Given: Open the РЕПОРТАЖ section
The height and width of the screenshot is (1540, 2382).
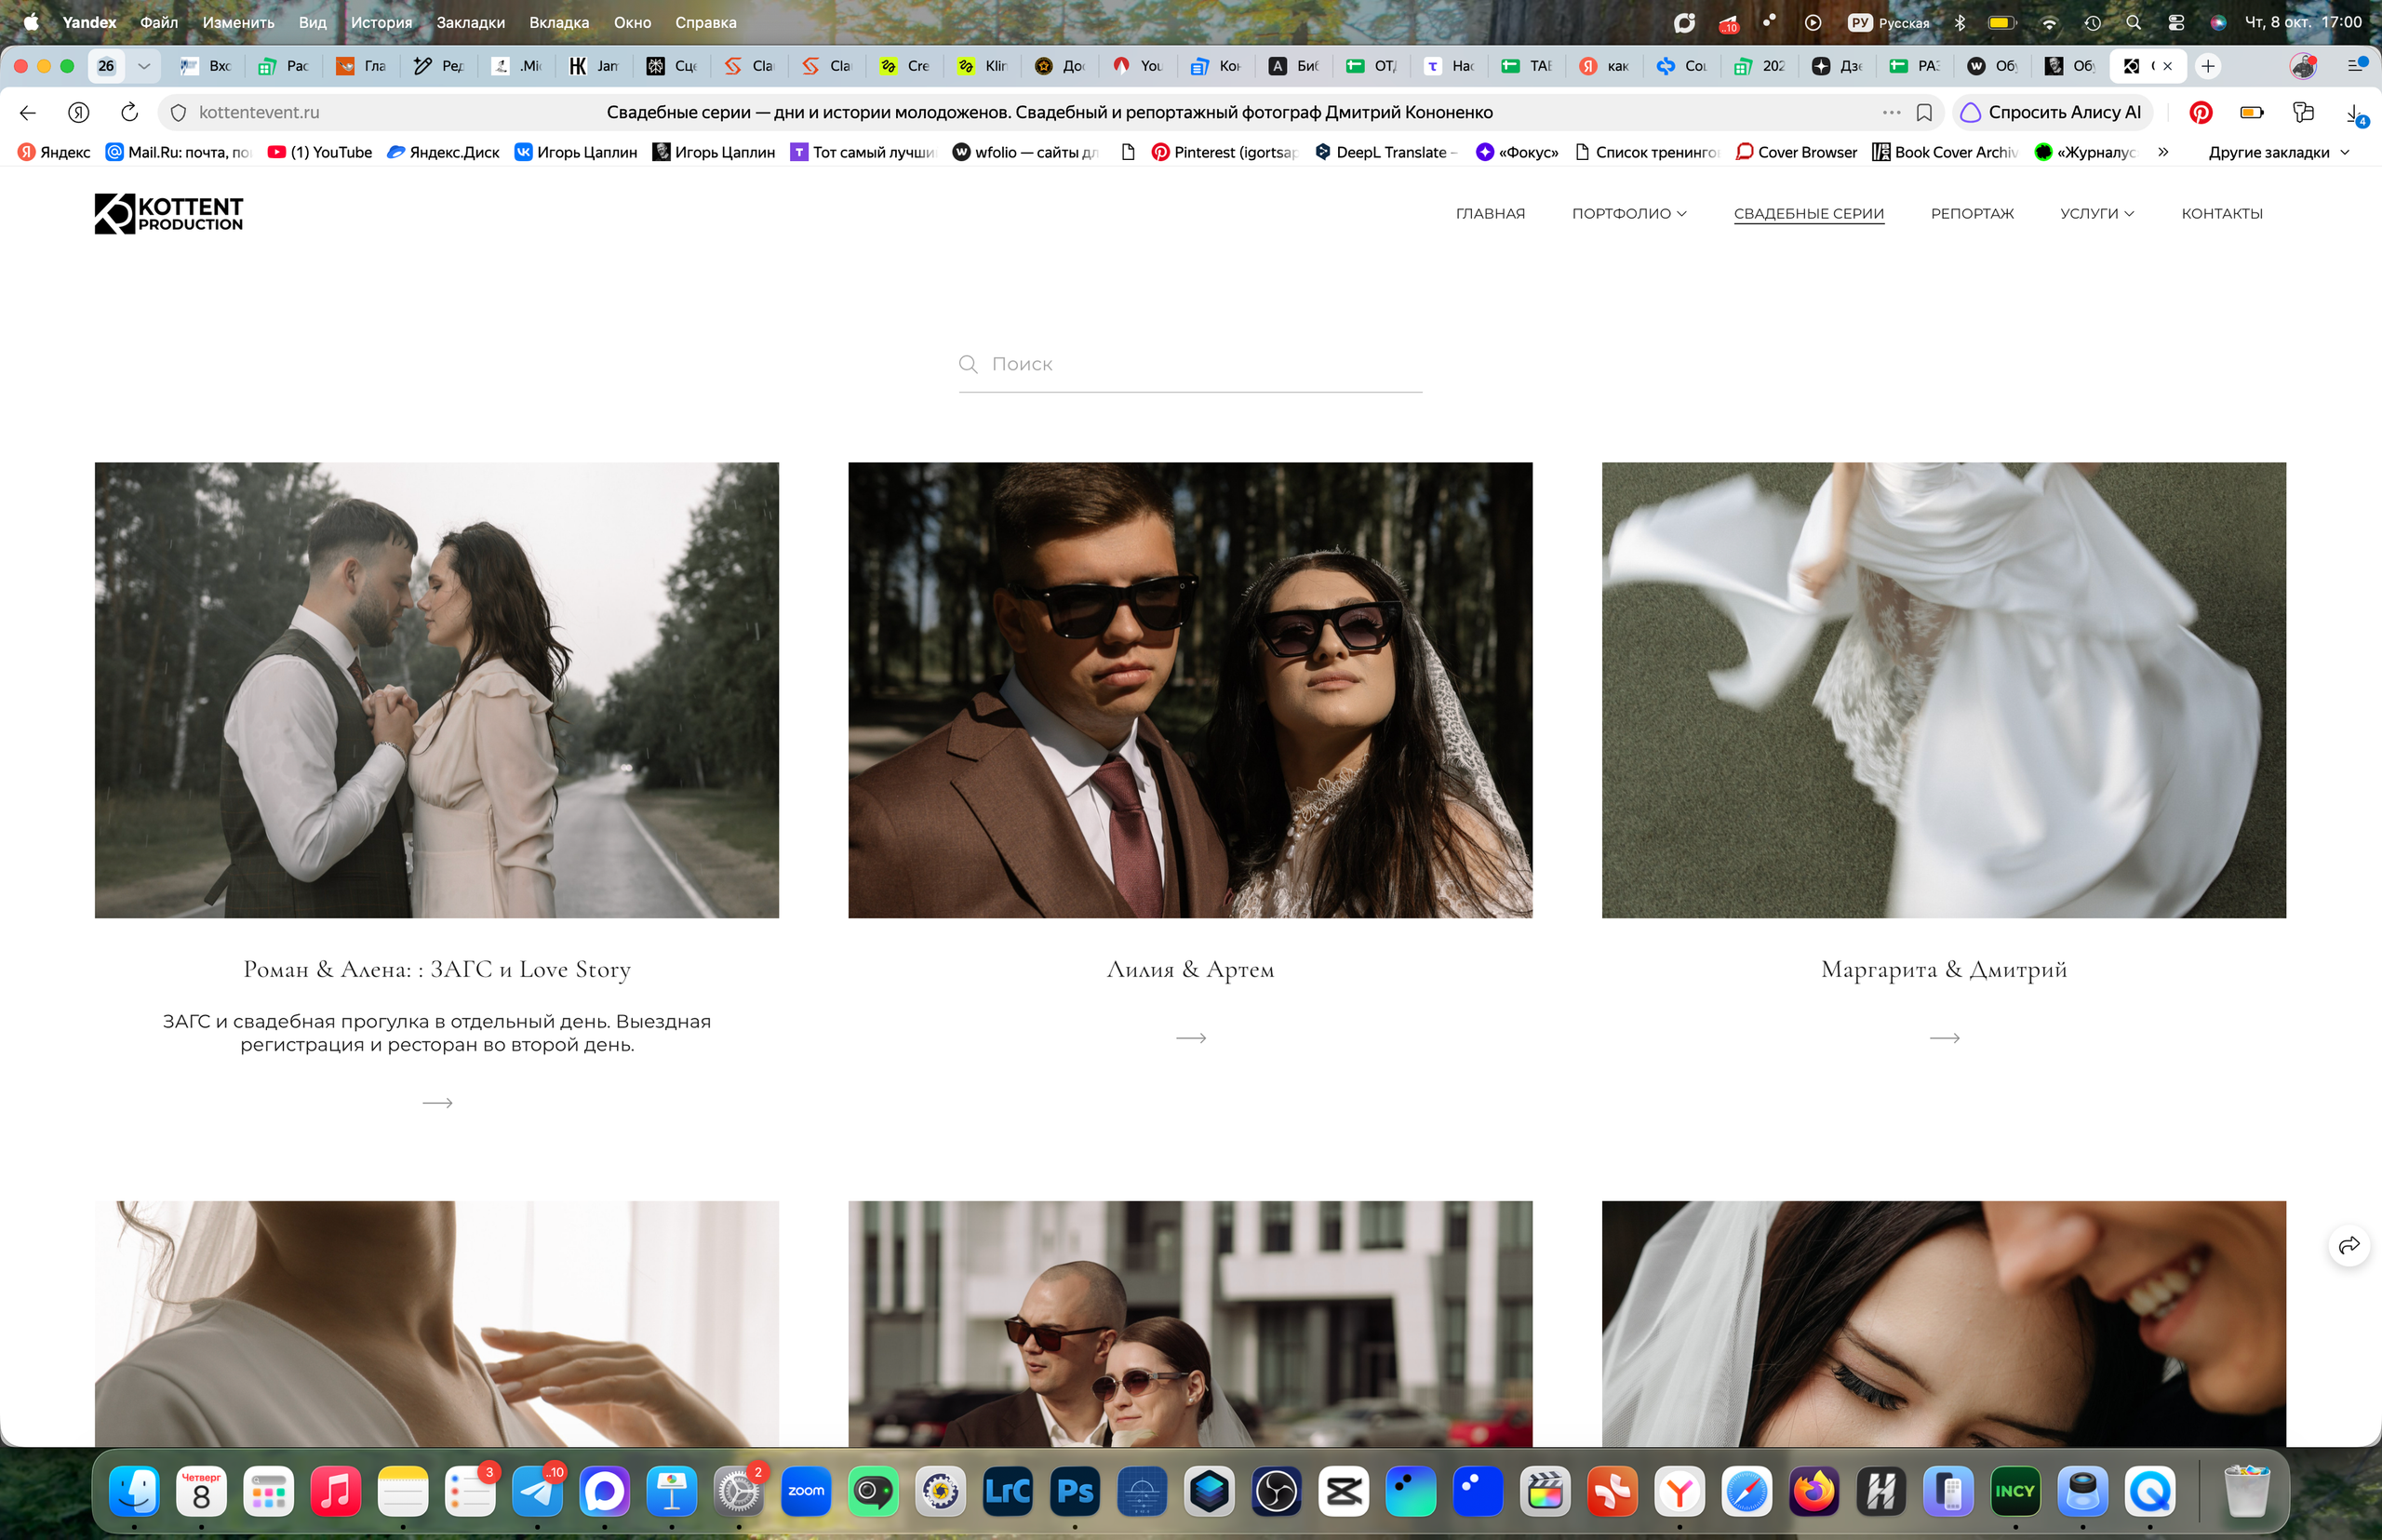Looking at the screenshot, I should click(1972, 213).
